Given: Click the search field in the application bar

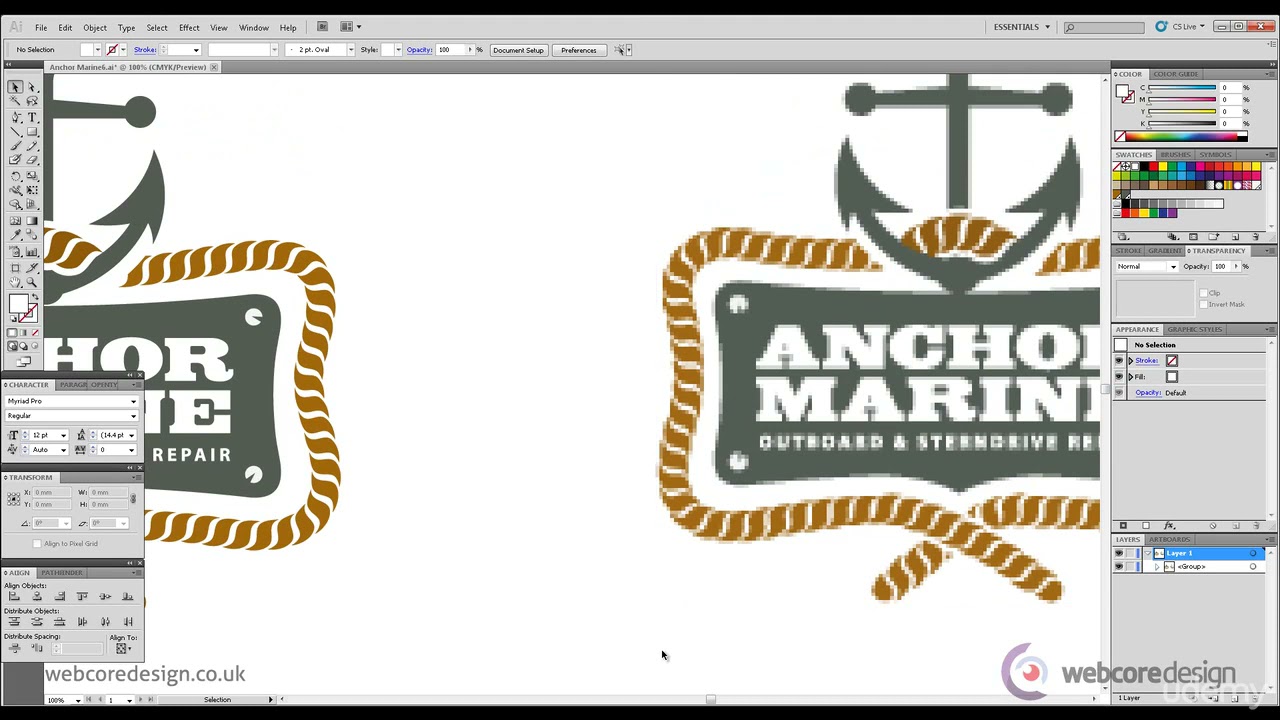Looking at the screenshot, I should (x=1104, y=27).
